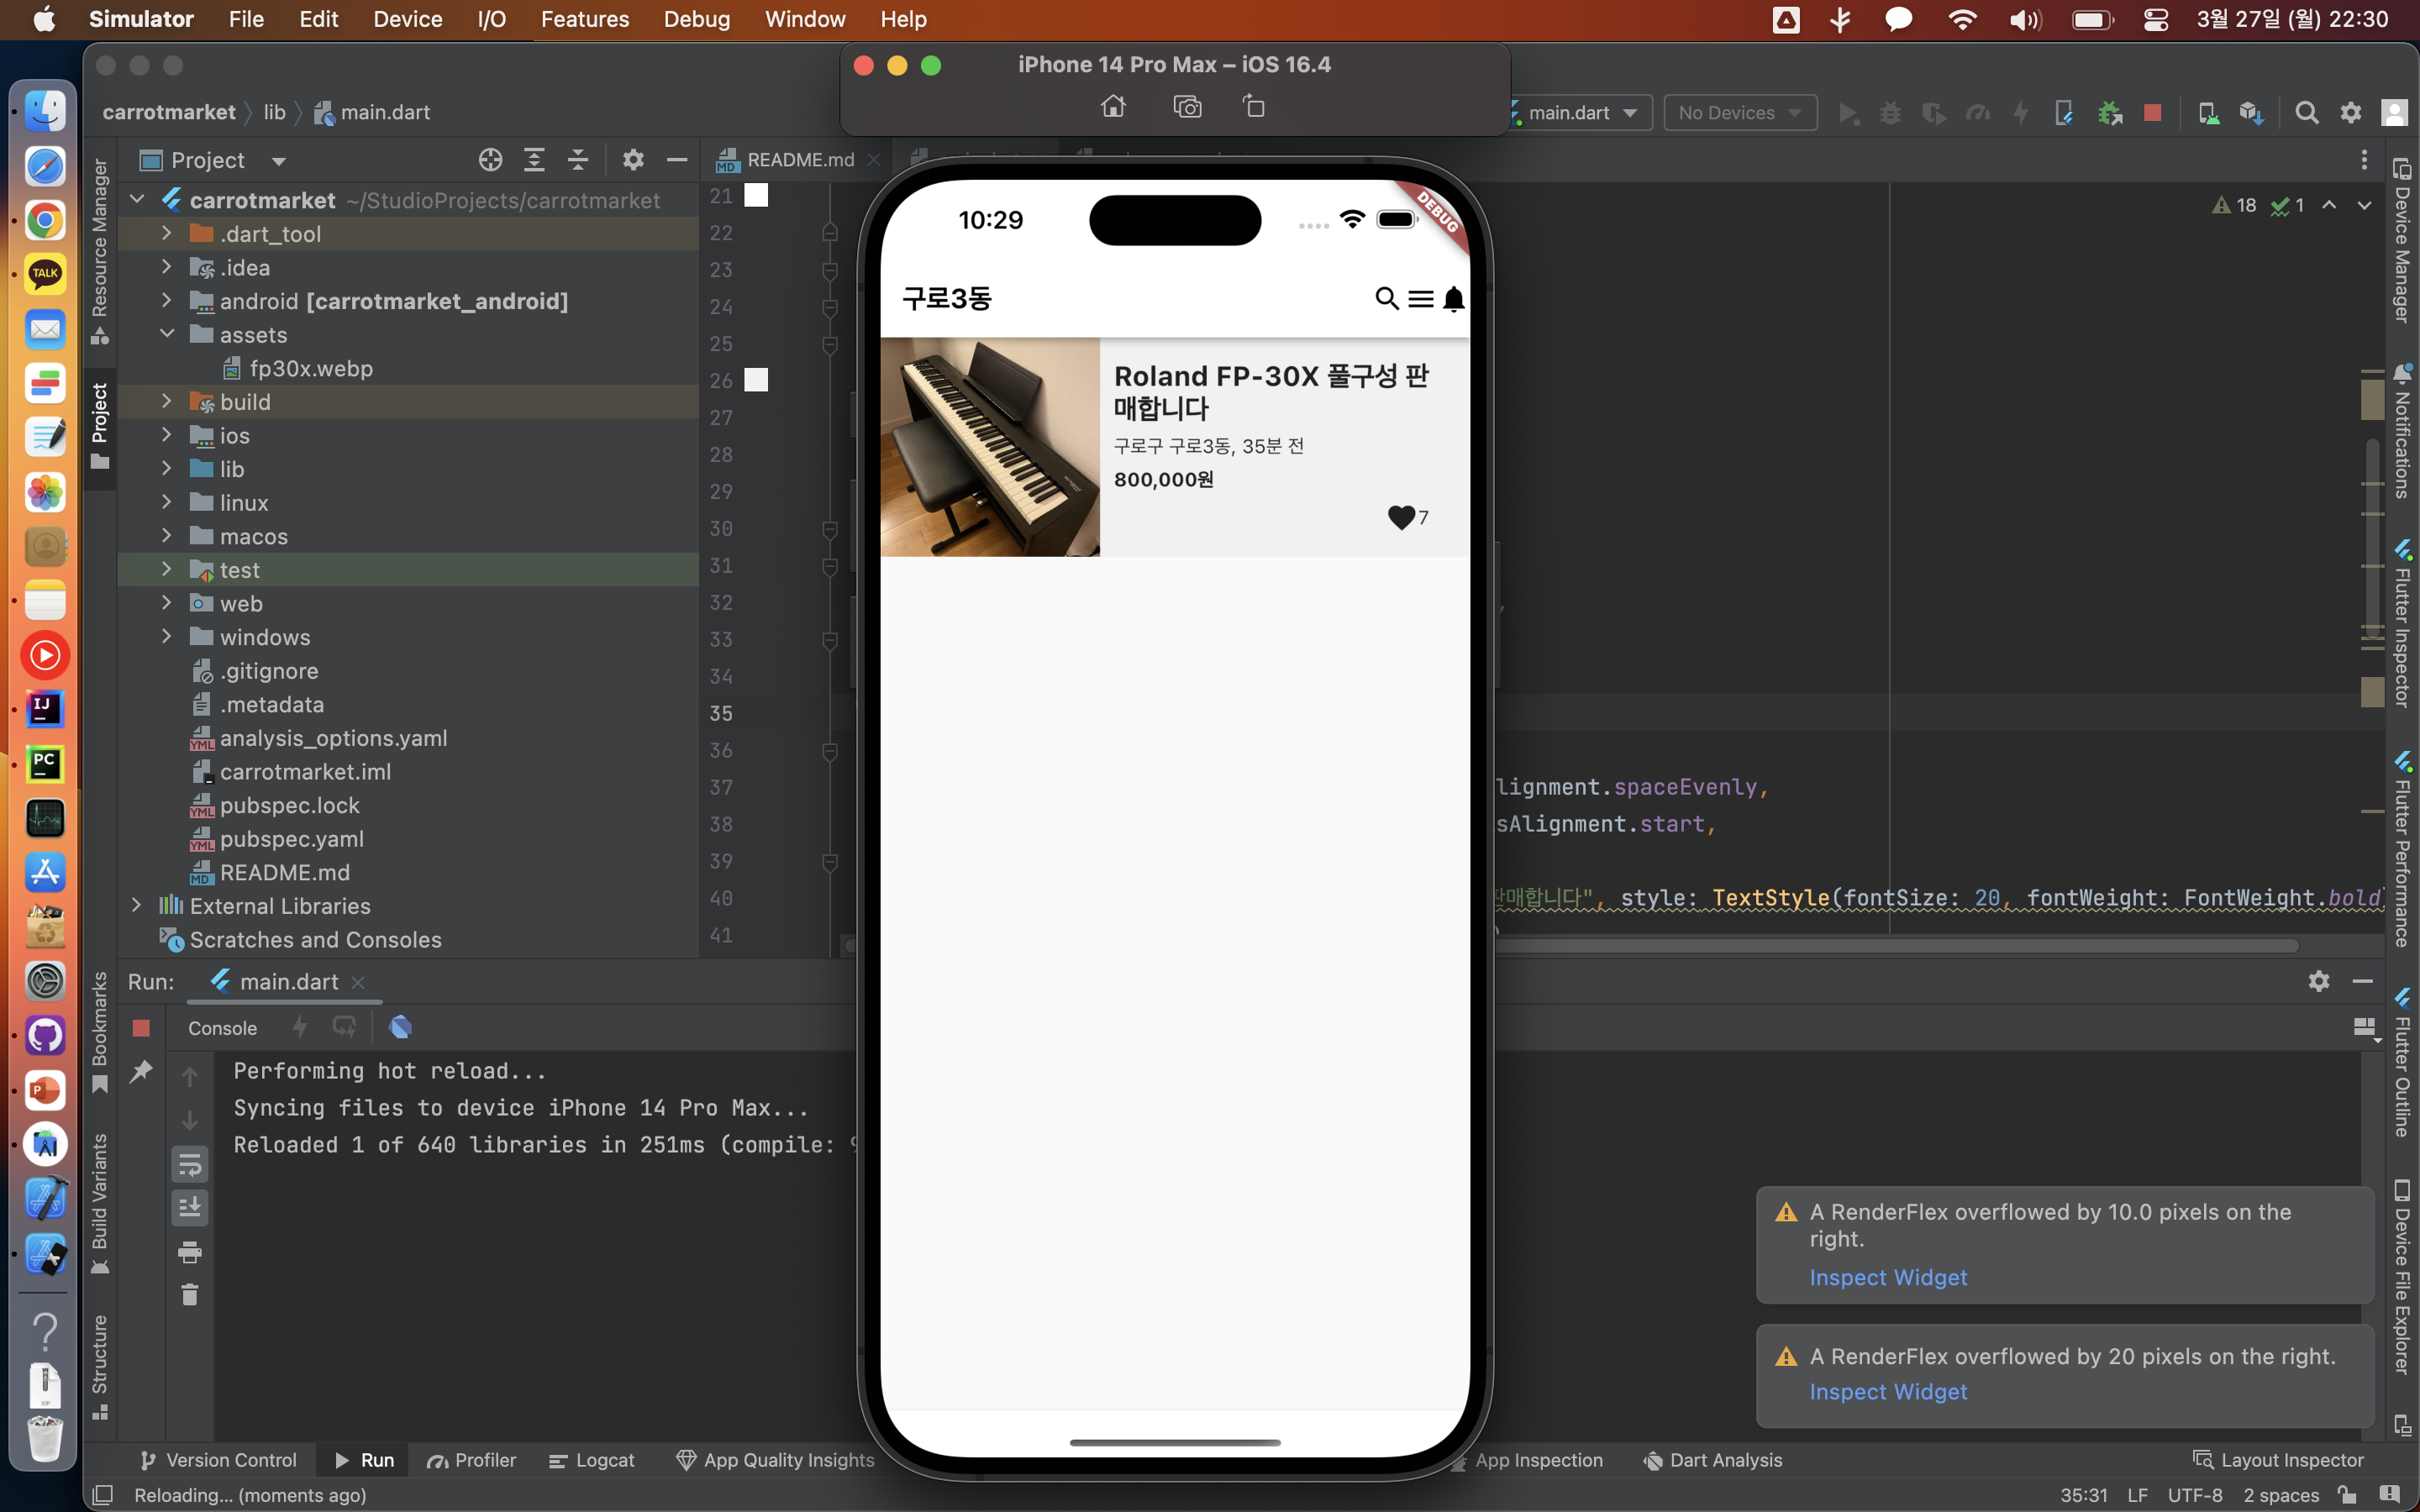Open Run panel settings gear

click(x=2319, y=981)
